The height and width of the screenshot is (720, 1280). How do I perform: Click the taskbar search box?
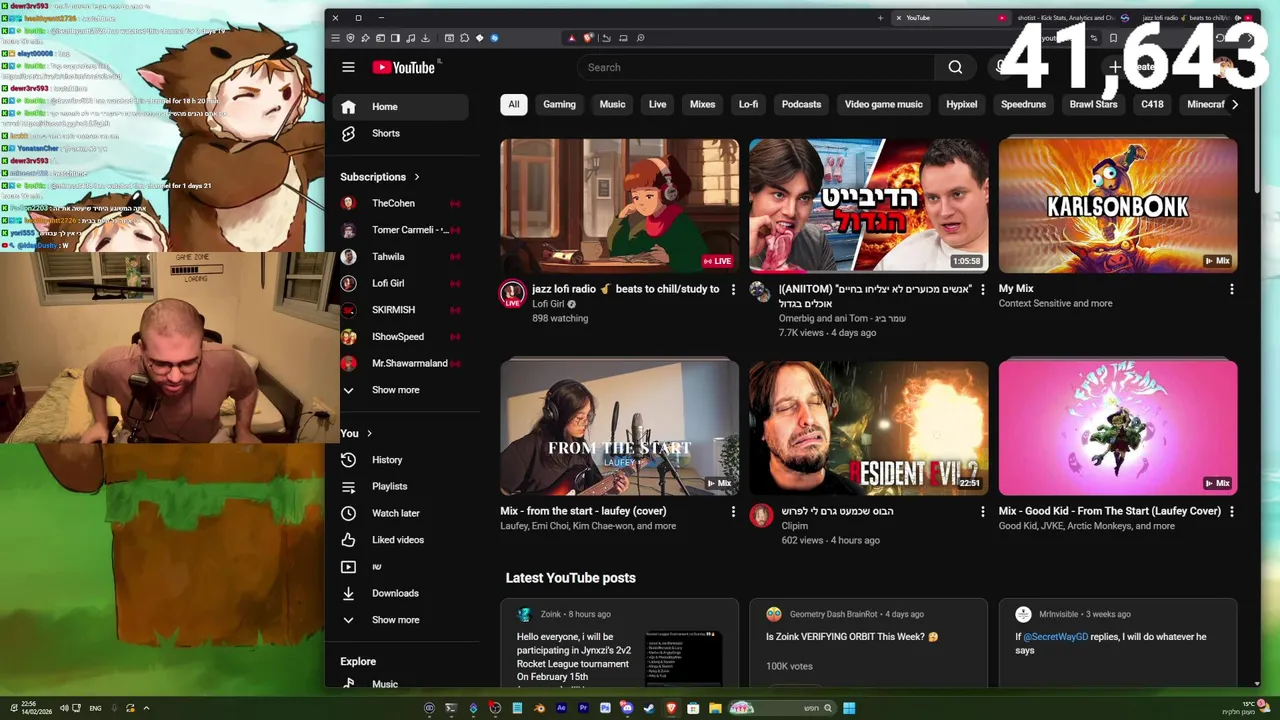tap(783, 708)
